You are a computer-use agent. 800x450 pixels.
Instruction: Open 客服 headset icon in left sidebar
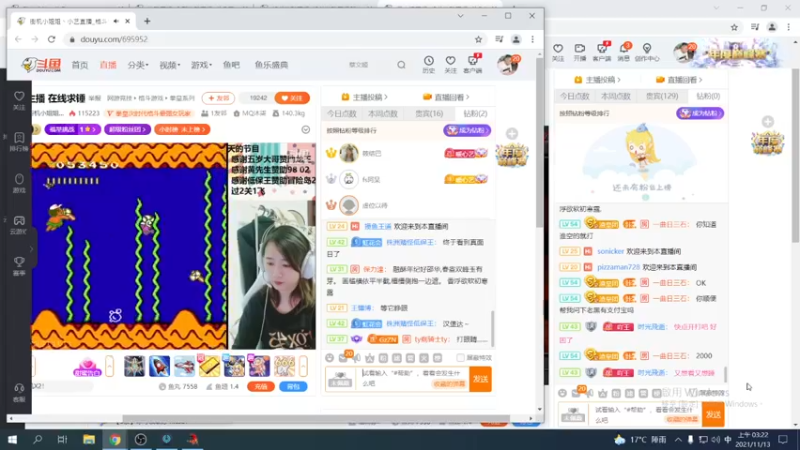[x=19, y=392]
